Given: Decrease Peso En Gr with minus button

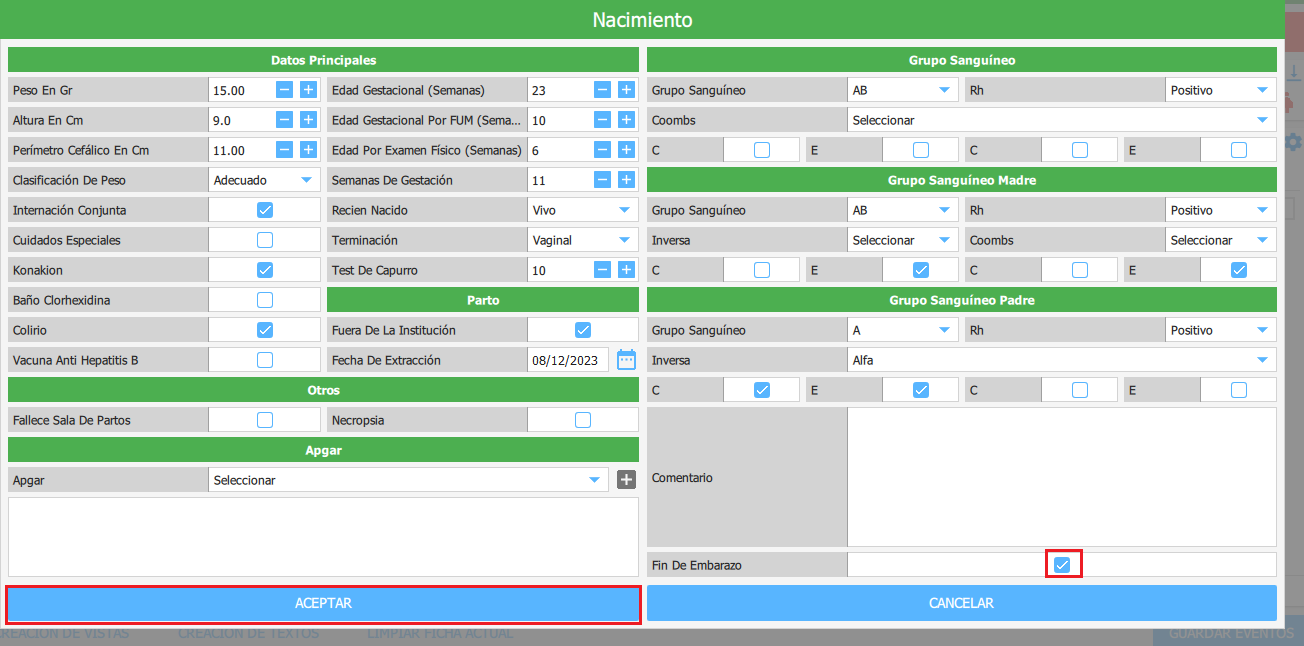Looking at the screenshot, I should click(284, 90).
